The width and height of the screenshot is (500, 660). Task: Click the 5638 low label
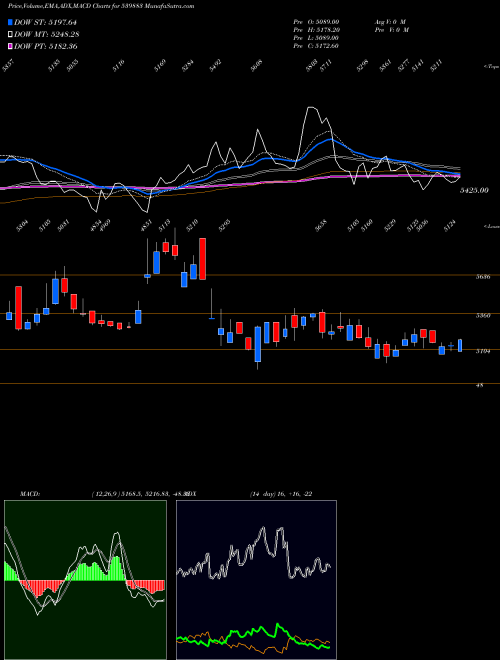pyautogui.click(x=321, y=226)
